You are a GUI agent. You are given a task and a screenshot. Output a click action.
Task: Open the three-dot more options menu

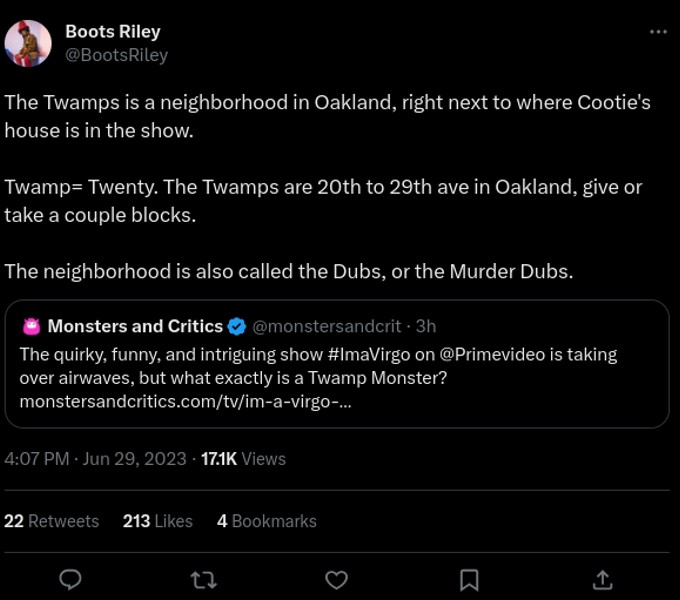pyautogui.click(x=657, y=32)
